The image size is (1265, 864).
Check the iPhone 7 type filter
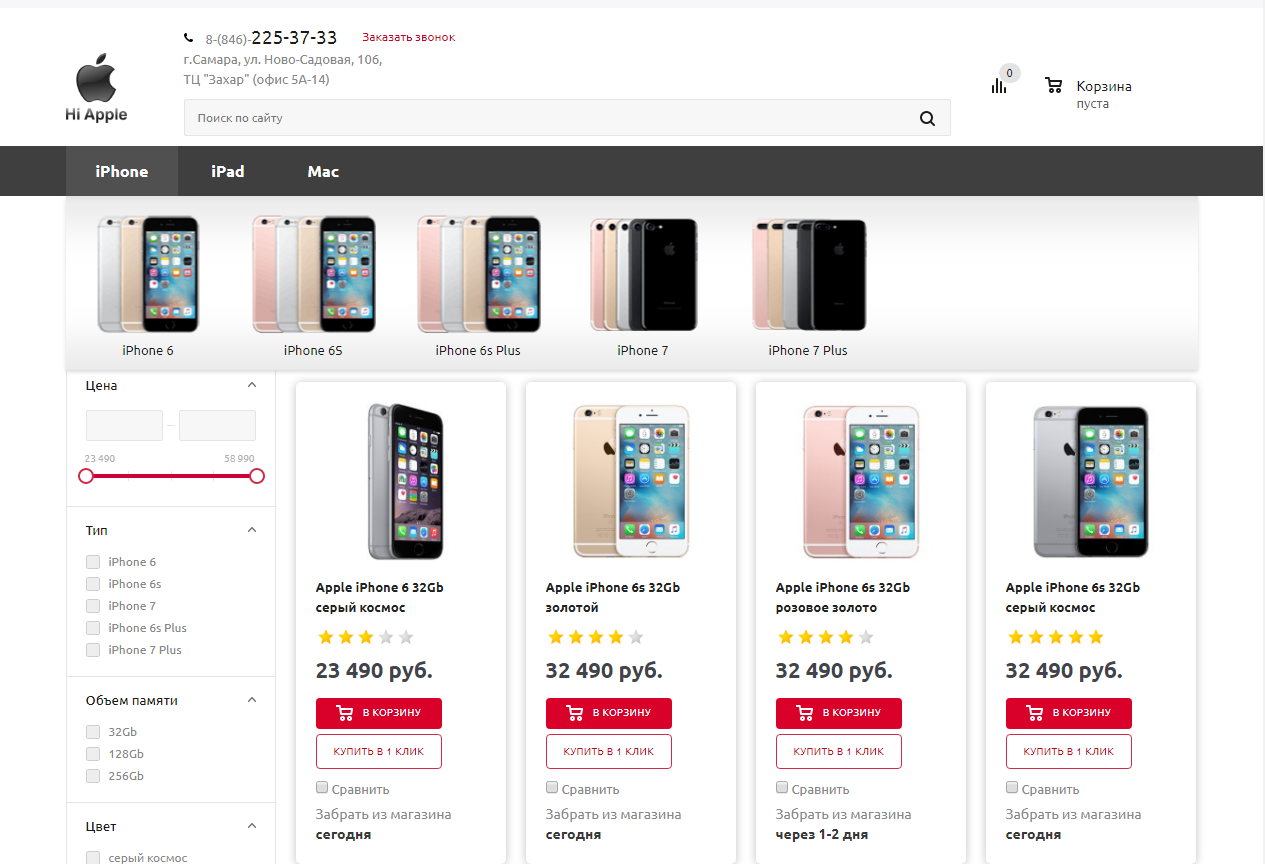[93, 606]
